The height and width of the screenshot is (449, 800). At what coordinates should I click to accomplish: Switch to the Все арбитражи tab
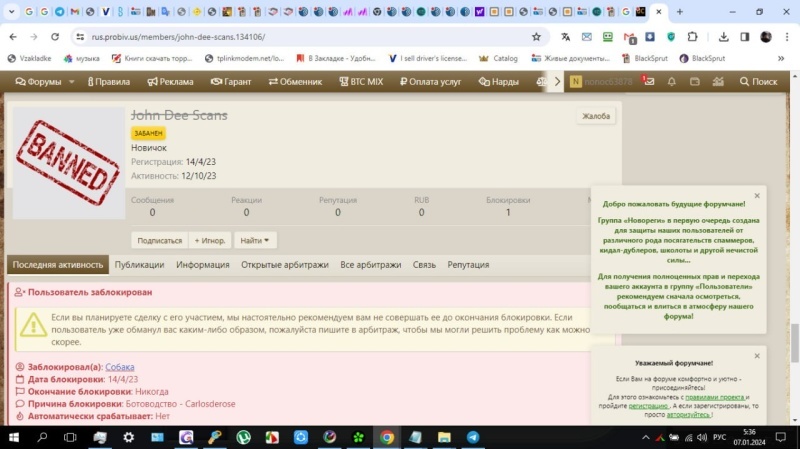[370, 265]
